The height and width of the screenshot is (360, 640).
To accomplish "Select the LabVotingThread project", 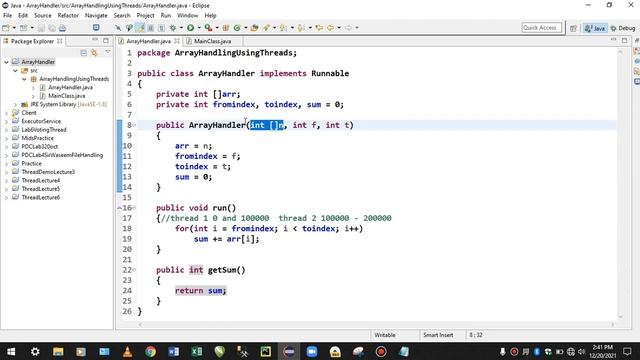I will (x=44, y=130).
